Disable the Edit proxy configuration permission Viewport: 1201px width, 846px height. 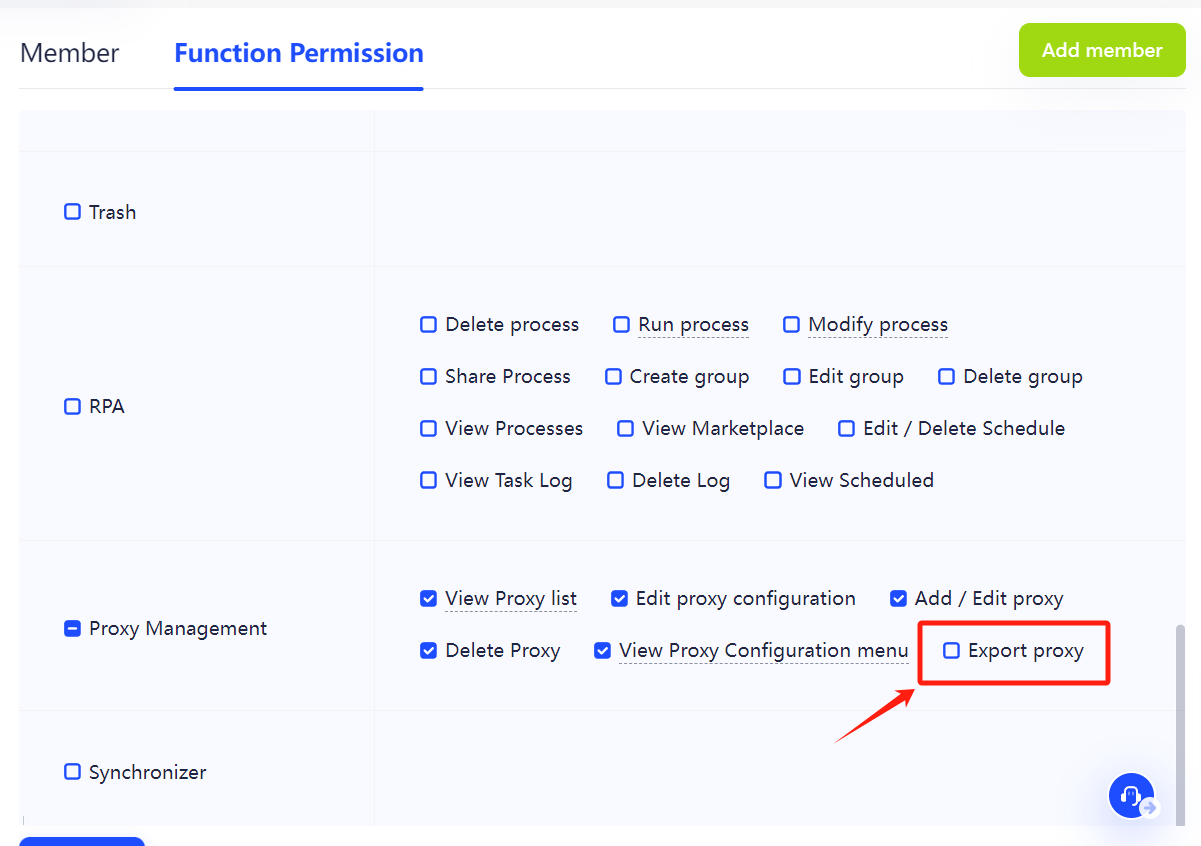619,599
